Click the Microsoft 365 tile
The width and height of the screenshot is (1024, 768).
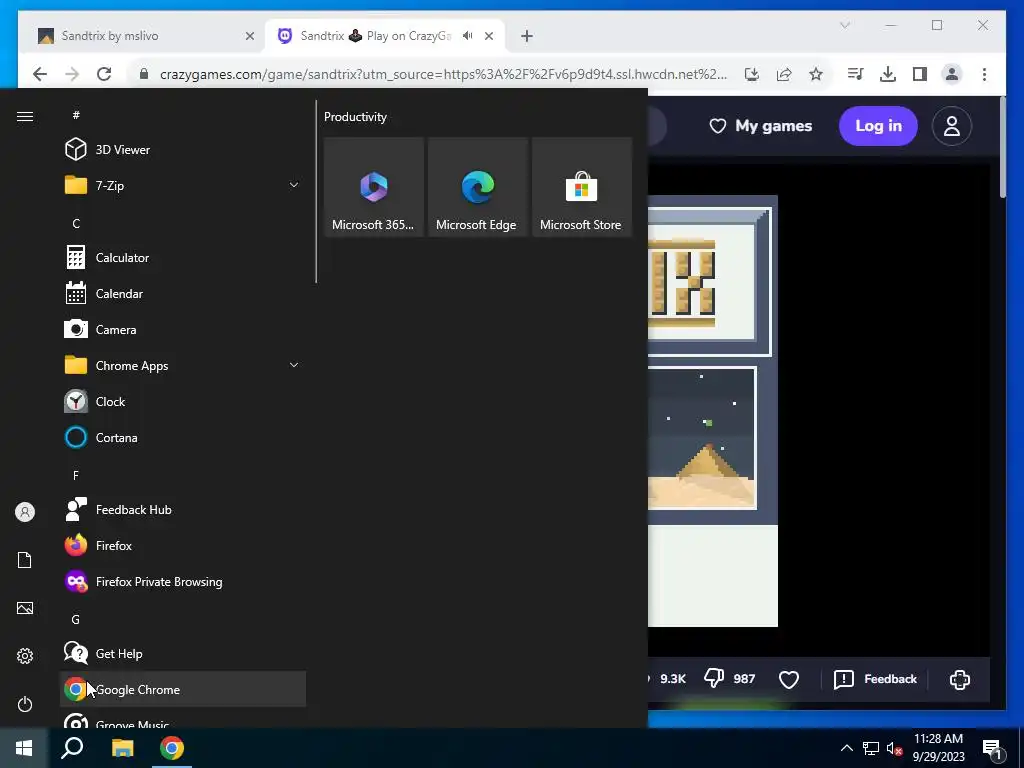(374, 187)
